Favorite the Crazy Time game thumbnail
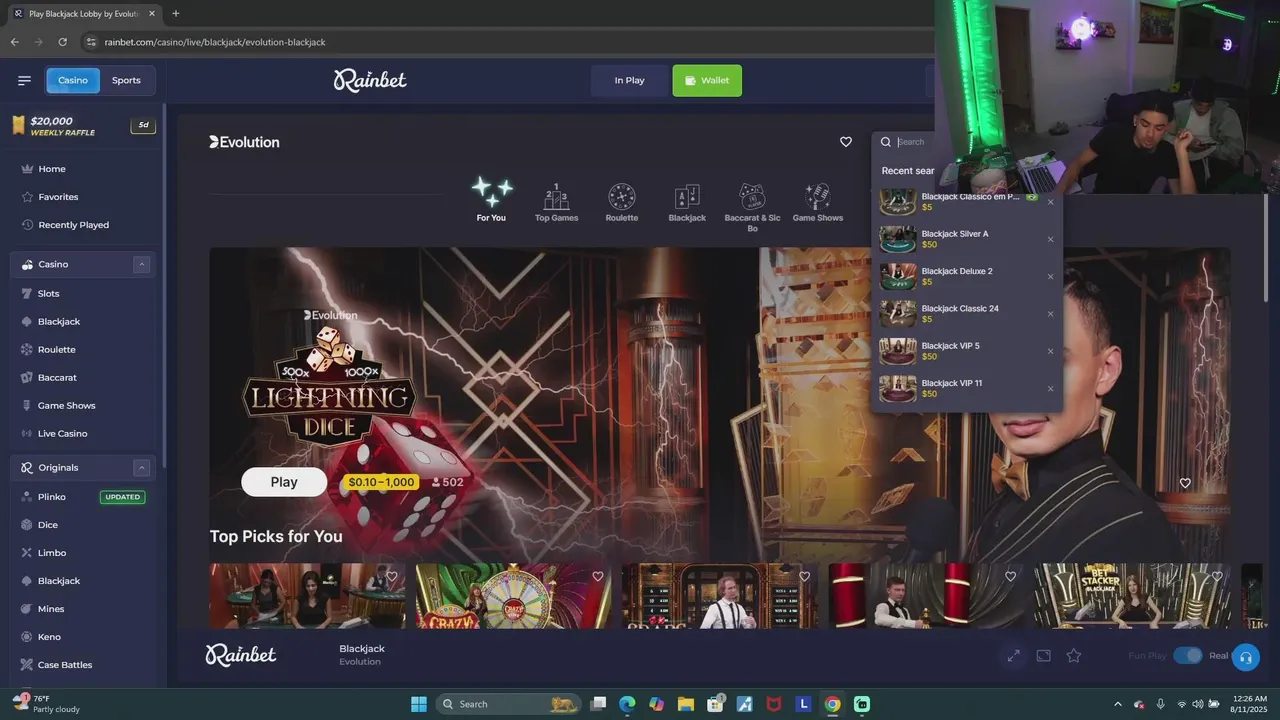The height and width of the screenshot is (720, 1280). [x=598, y=577]
